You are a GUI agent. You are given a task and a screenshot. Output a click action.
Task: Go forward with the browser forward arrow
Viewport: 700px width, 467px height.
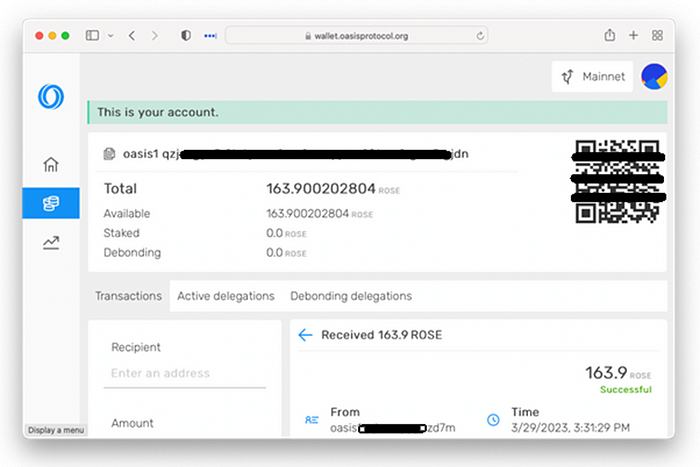click(x=154, y=36)
